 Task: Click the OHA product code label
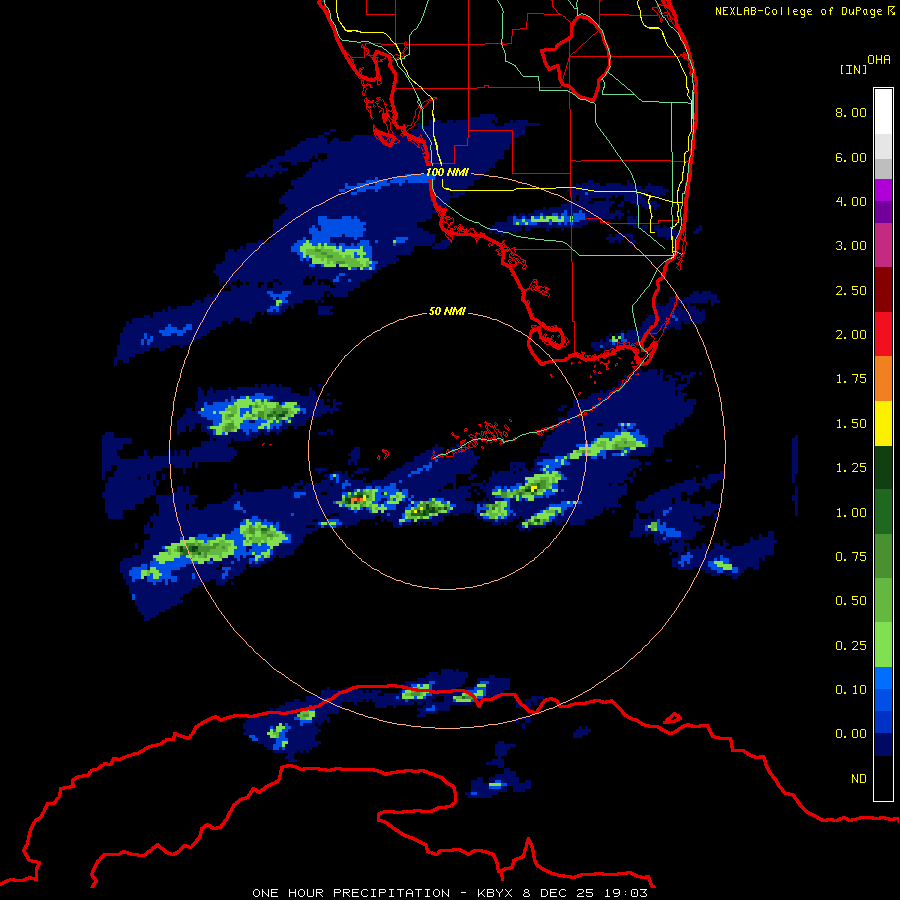tap(879, 60)
